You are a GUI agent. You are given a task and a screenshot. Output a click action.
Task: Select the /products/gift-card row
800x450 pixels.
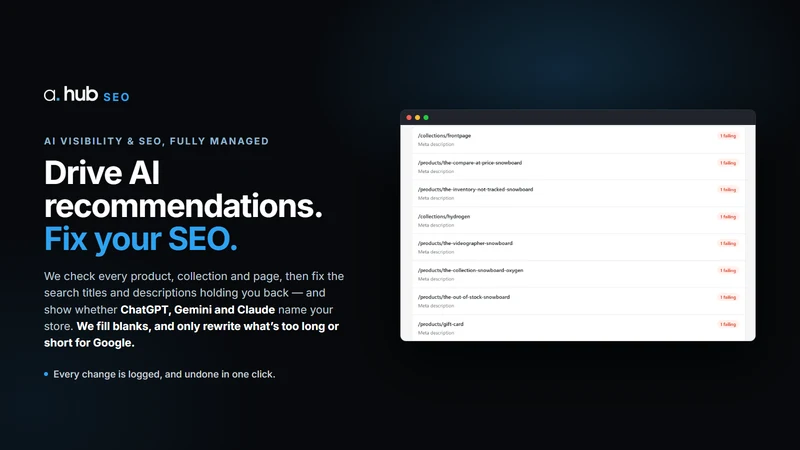click(578, 328)
